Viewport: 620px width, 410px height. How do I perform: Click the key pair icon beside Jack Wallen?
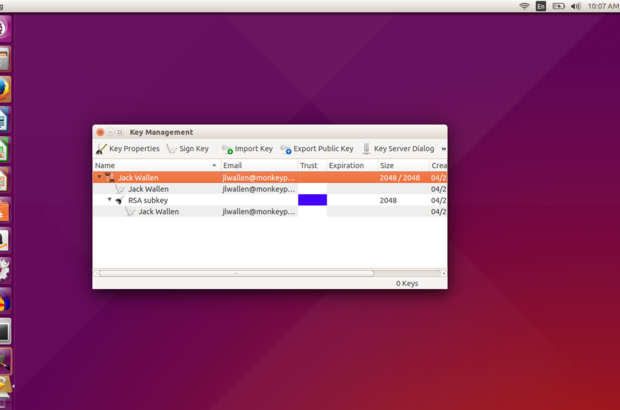(x=110, y=178)
